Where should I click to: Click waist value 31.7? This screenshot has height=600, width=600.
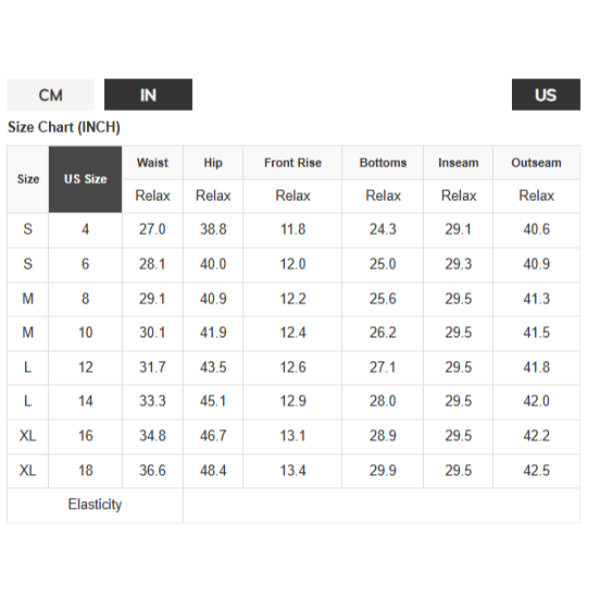coord(152,367)
